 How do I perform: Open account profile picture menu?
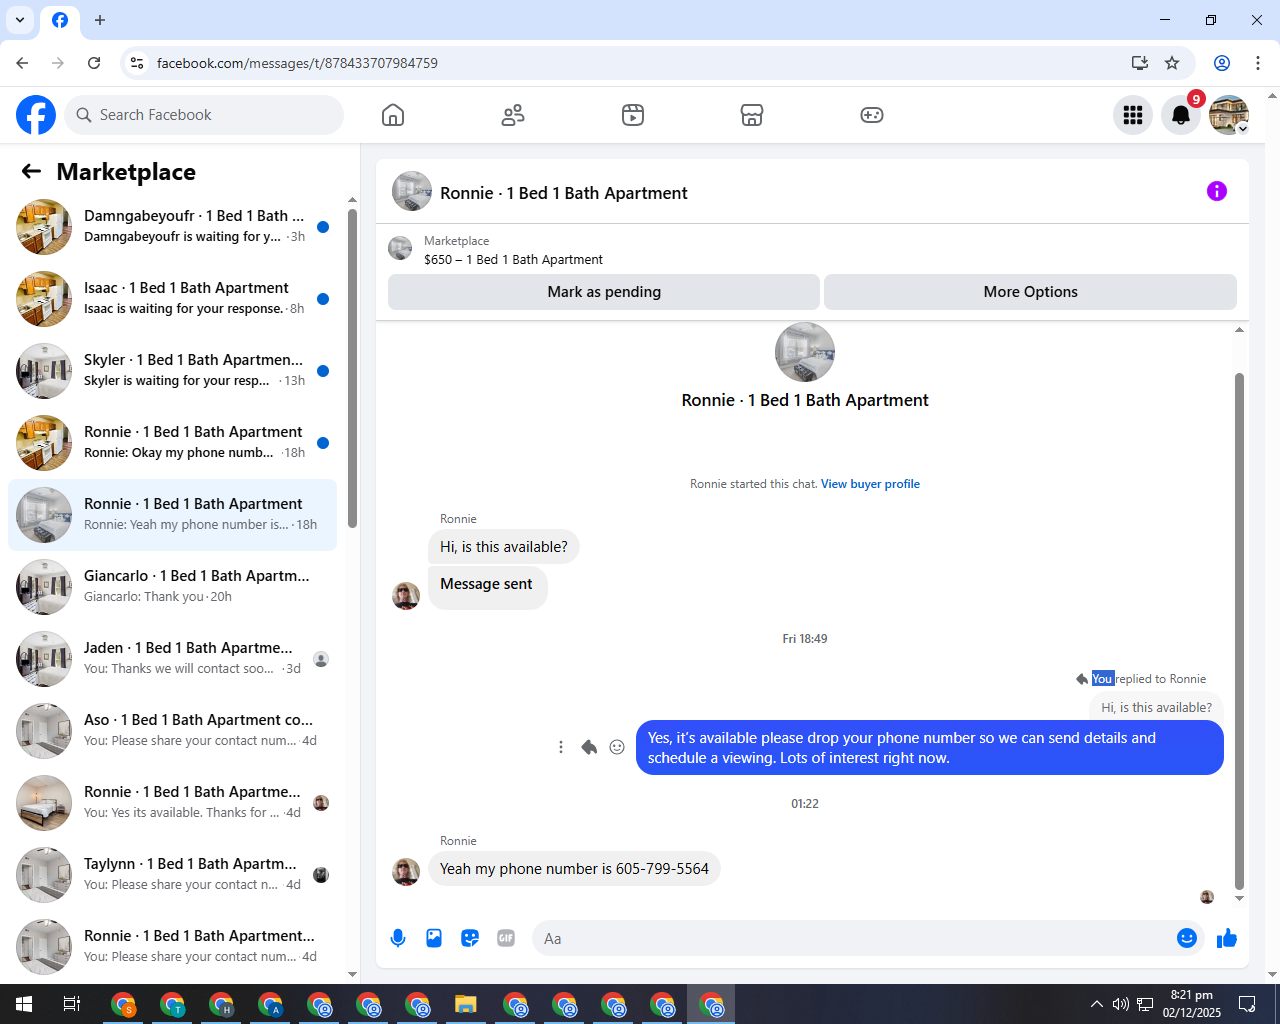1229,115
